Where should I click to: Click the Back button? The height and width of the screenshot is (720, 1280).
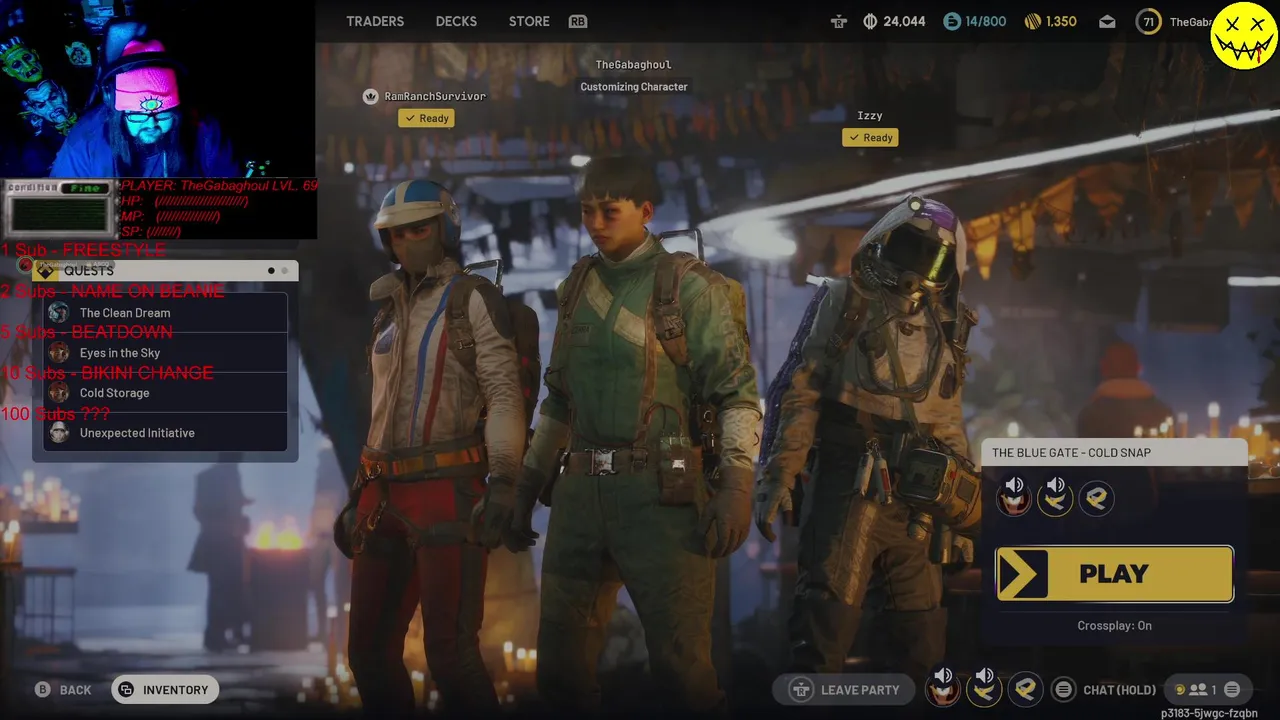pos(64,690)
